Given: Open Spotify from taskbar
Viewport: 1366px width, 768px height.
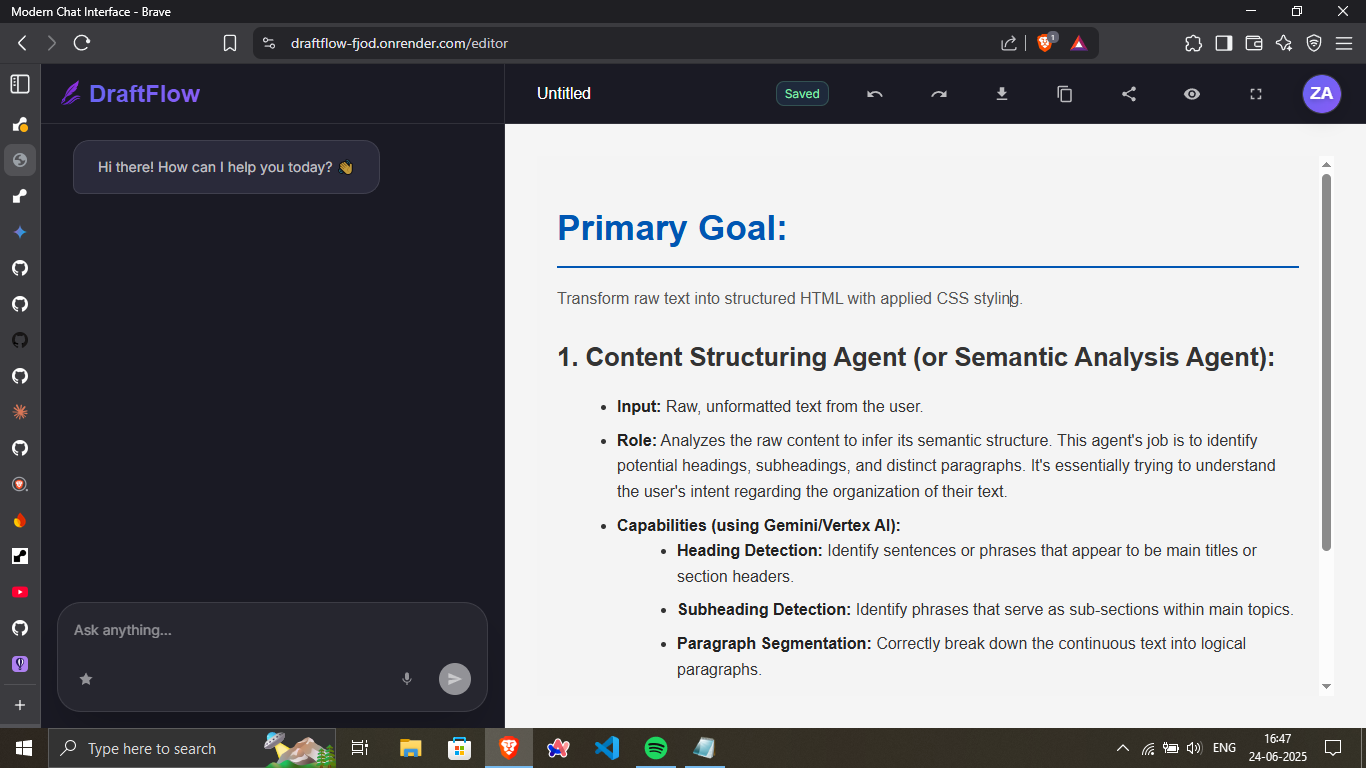Looking at the screenshot, I should [656, 748].
